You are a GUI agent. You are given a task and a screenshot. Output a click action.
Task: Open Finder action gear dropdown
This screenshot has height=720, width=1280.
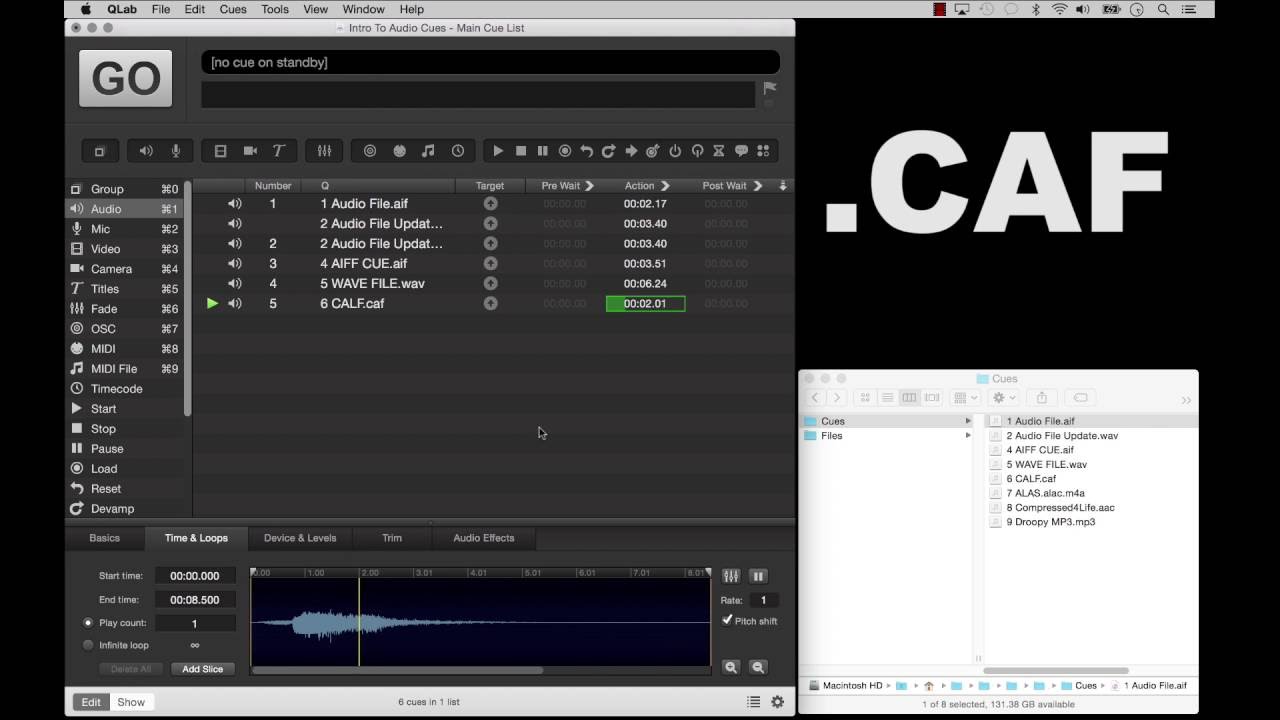pyautogui.click(x=1003, y=398)
